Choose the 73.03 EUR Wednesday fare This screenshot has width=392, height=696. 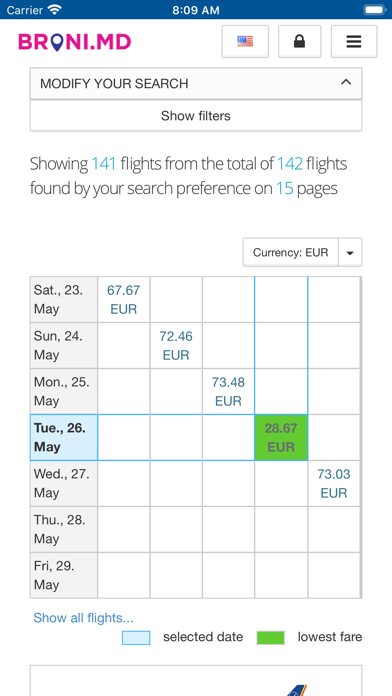(x=334, y=483)
